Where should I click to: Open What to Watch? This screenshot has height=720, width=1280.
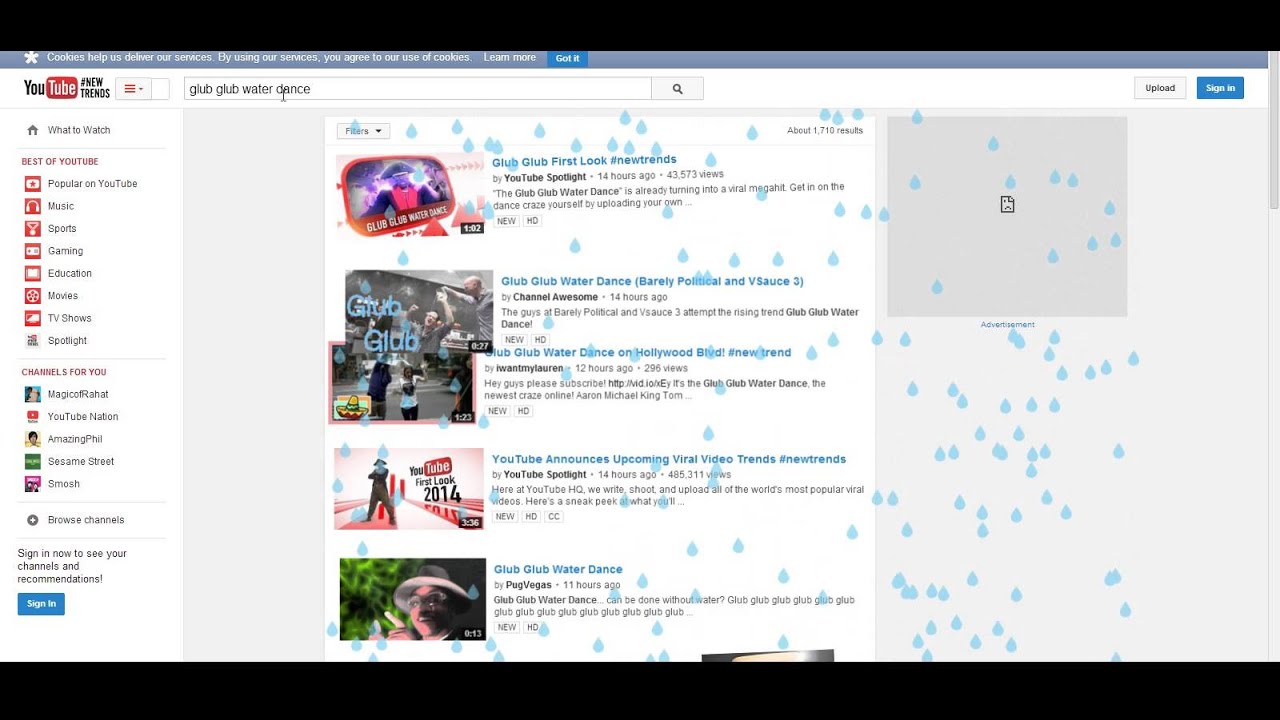coord(79,130)
